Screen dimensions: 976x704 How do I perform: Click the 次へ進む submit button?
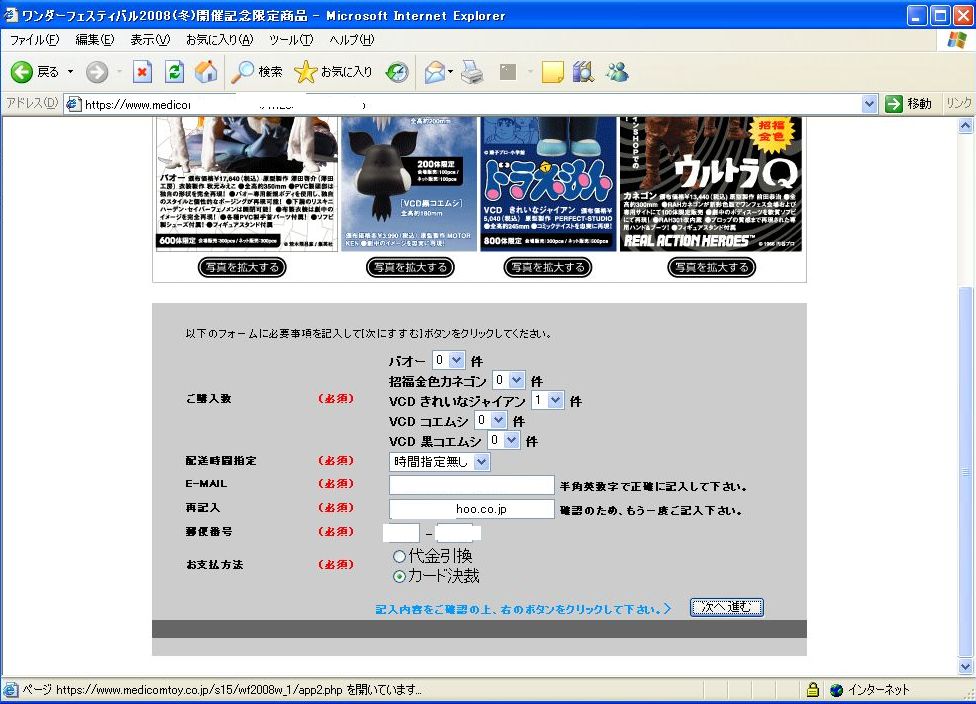click(x=726, y=607)
